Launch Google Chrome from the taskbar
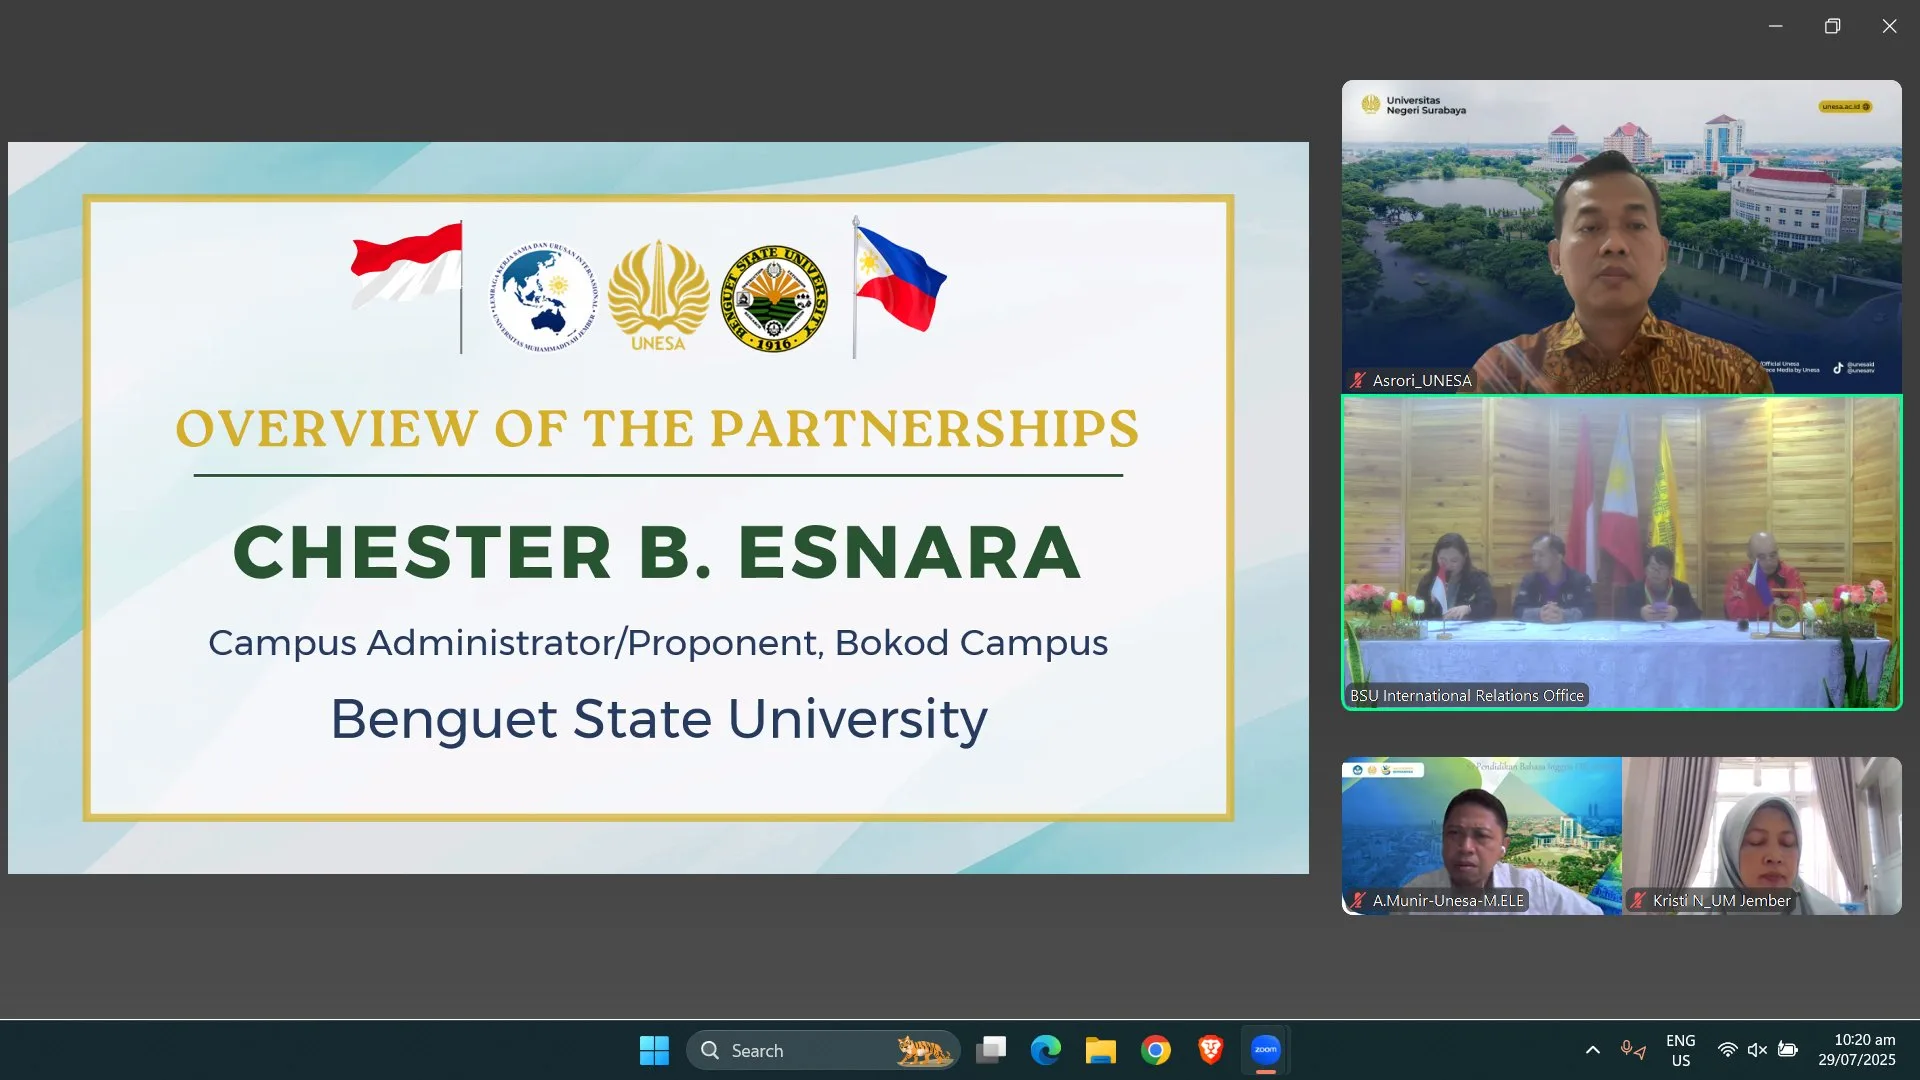Screen dimensions: 1920x1080 coord(1156,1050)
